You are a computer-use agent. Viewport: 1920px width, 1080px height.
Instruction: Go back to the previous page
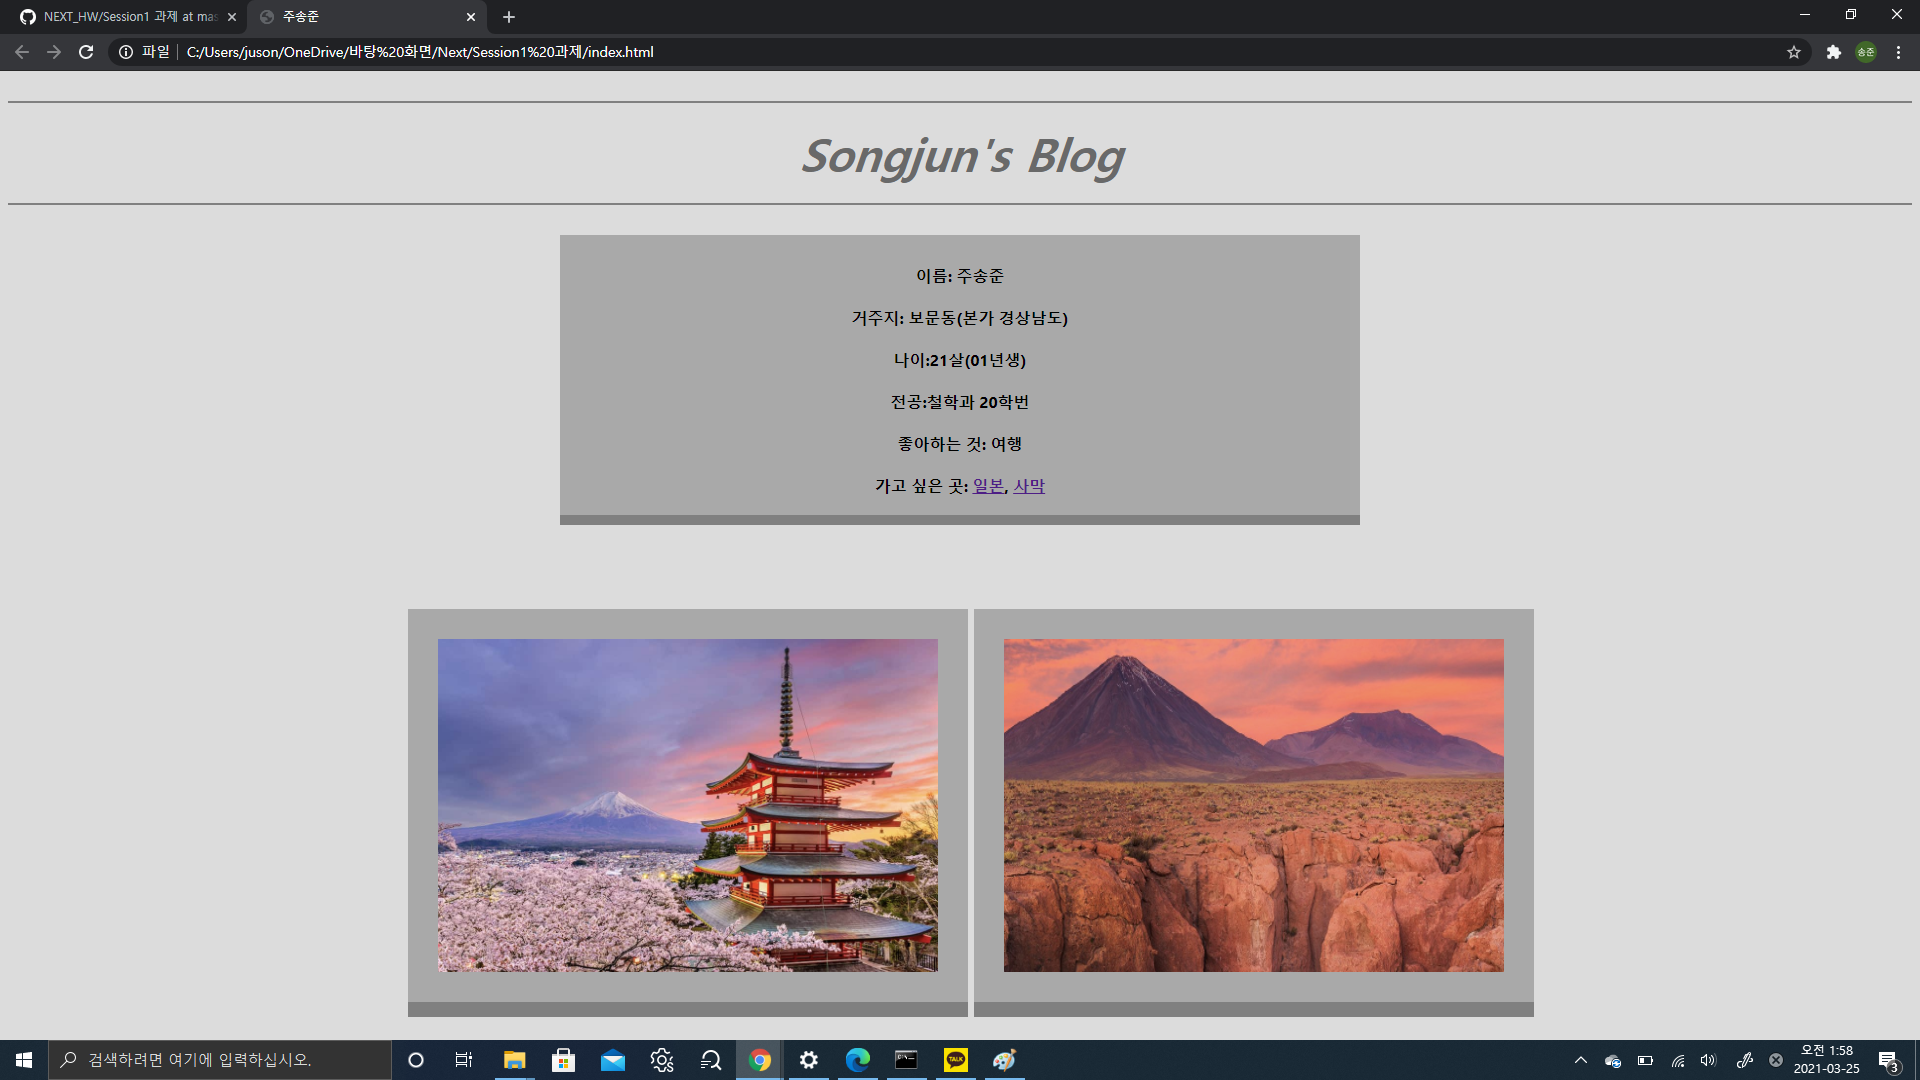(x=21, y=52)
